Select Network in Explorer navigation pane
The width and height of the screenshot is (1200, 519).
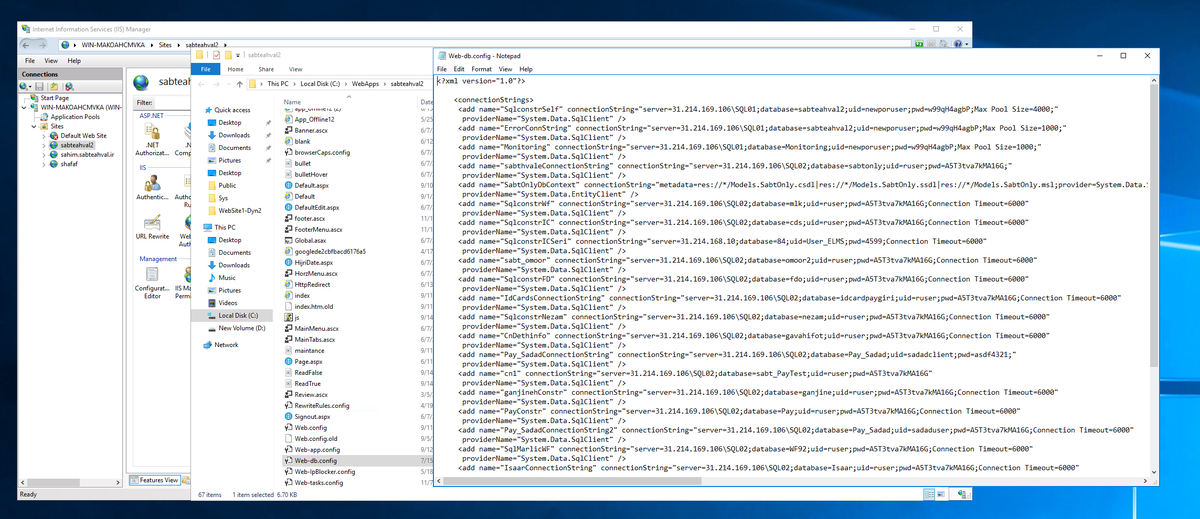point(226,344)
